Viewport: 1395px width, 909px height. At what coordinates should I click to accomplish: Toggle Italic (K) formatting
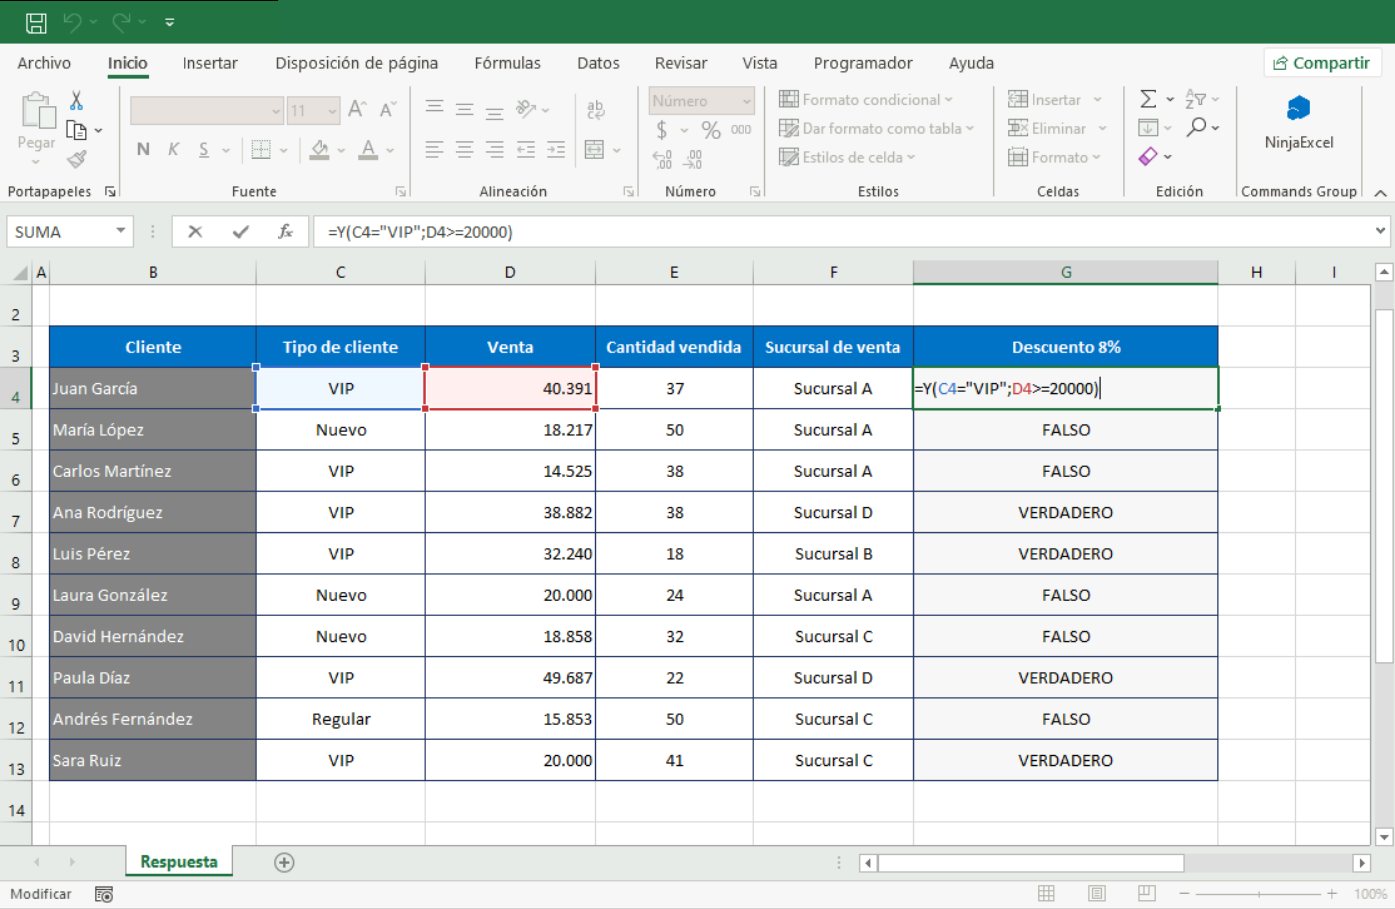pos(173,150)
